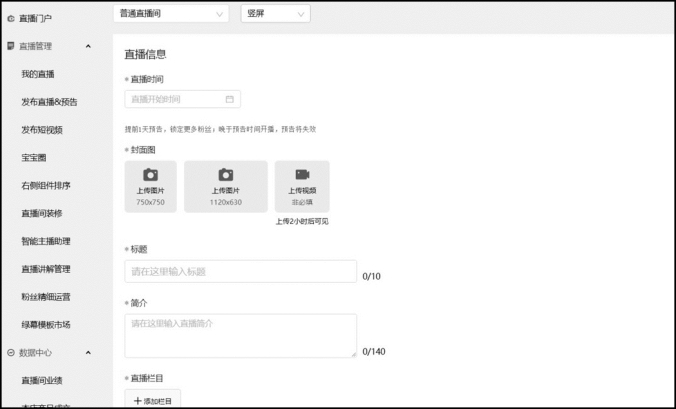Image resolution: width=676 pixels, height=409 pixels.
Task: Click the 提前1天预告 hint text
Action: pyautogui.click(x=220, y=129)
